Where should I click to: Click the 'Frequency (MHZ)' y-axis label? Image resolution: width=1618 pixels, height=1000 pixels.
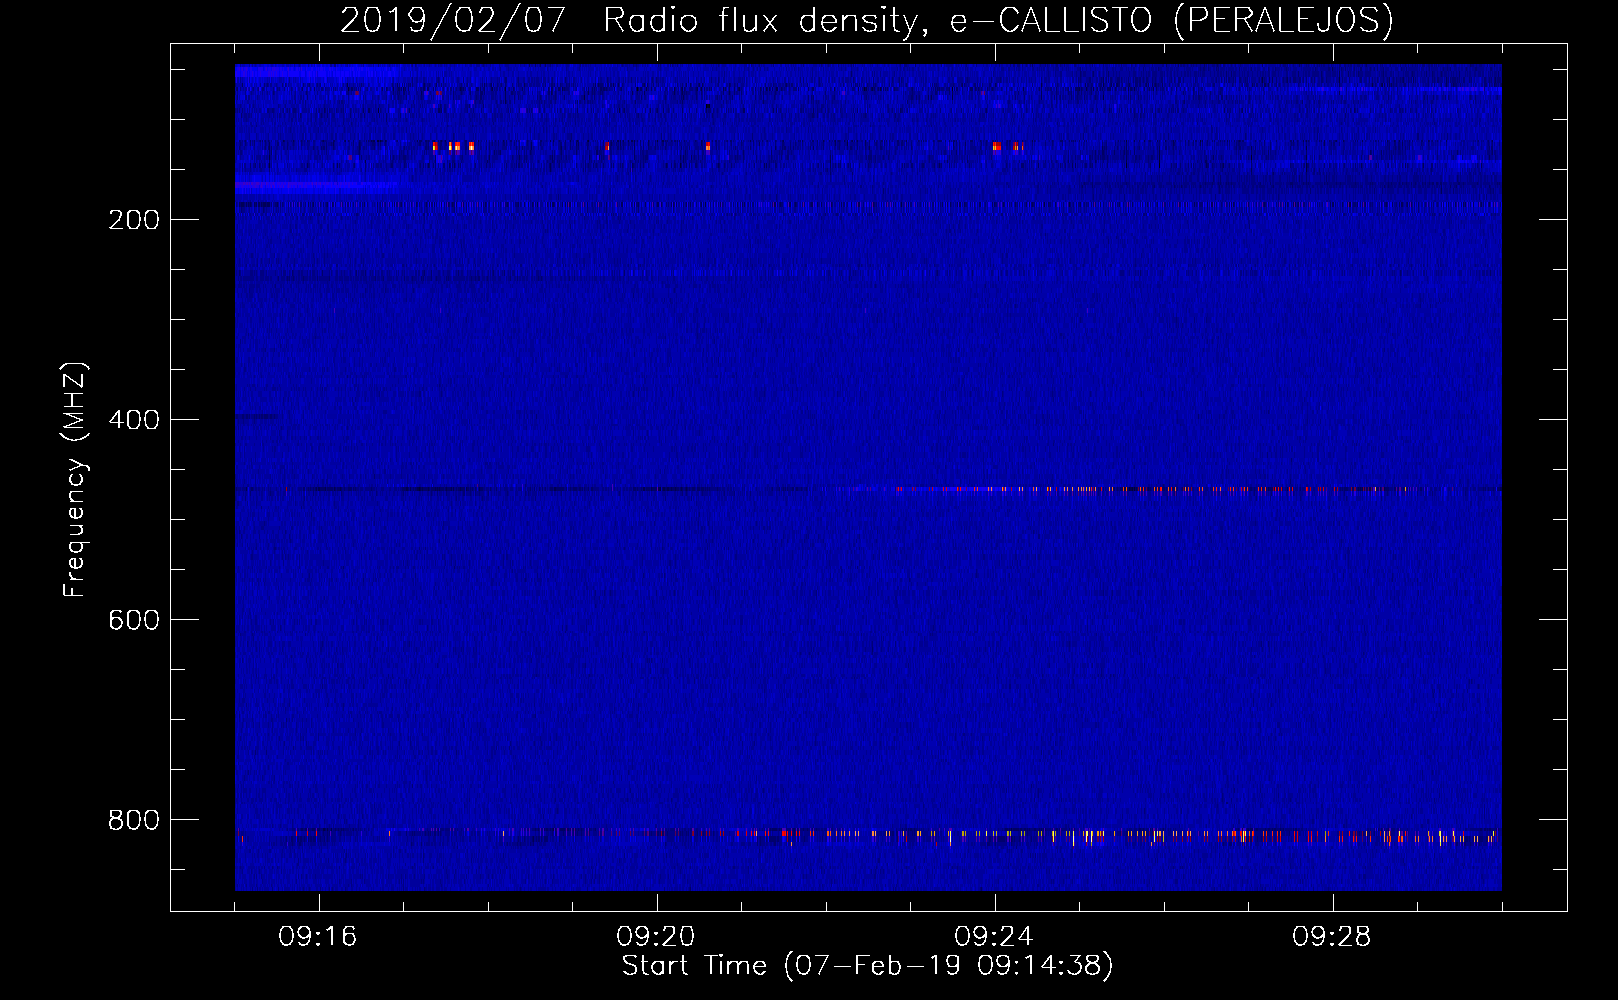[75, 480]
